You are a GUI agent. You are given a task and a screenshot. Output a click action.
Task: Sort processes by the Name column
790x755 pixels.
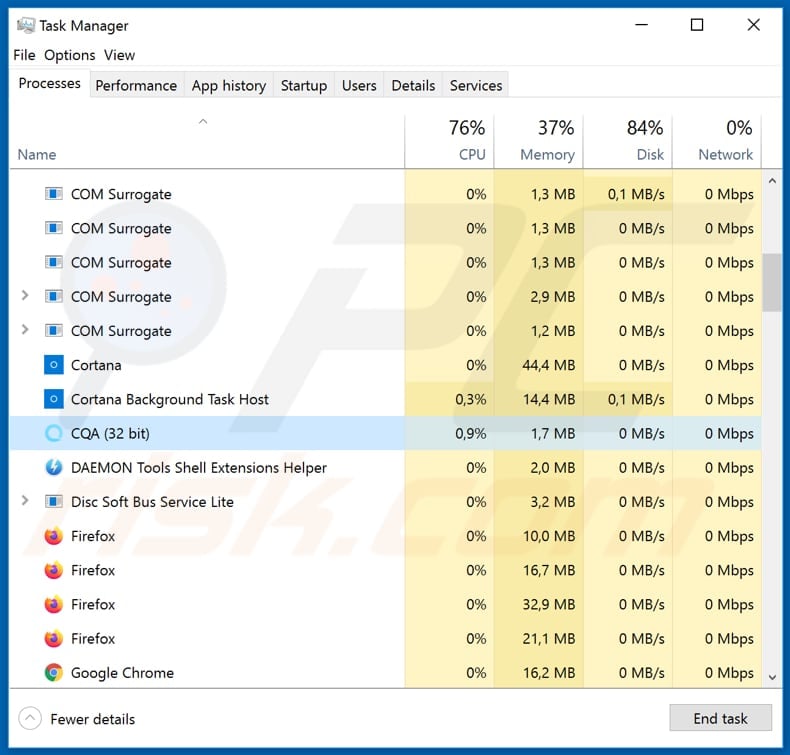pyautogui.click(x=37, y=155)
